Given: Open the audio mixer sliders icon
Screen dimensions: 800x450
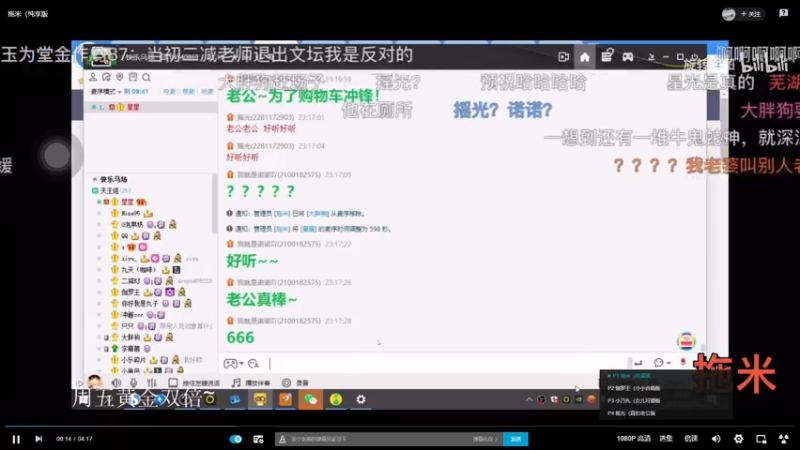Looking at the screenshot, I should click(x=152, y=383).
